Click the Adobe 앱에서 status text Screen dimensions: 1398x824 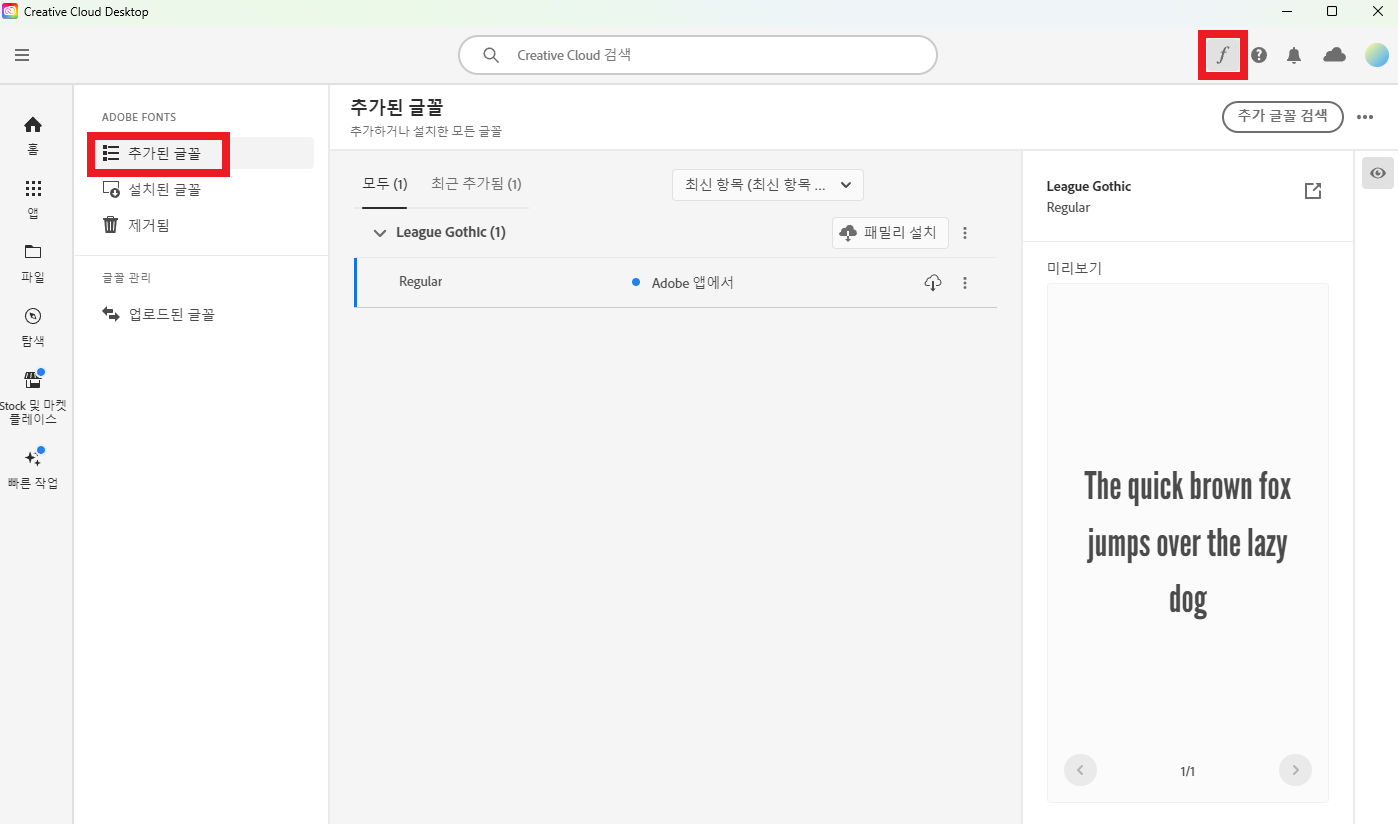point(693,283)
